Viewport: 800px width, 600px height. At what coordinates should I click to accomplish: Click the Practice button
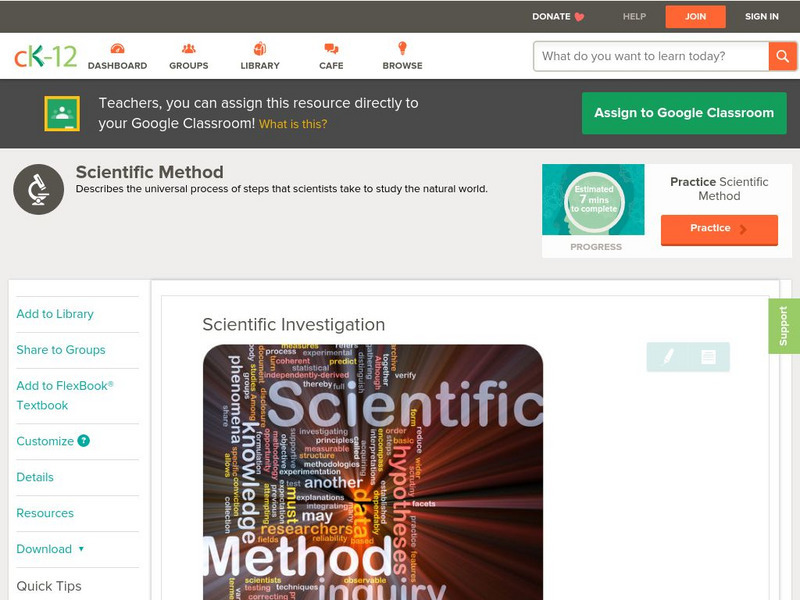point(719,229)
